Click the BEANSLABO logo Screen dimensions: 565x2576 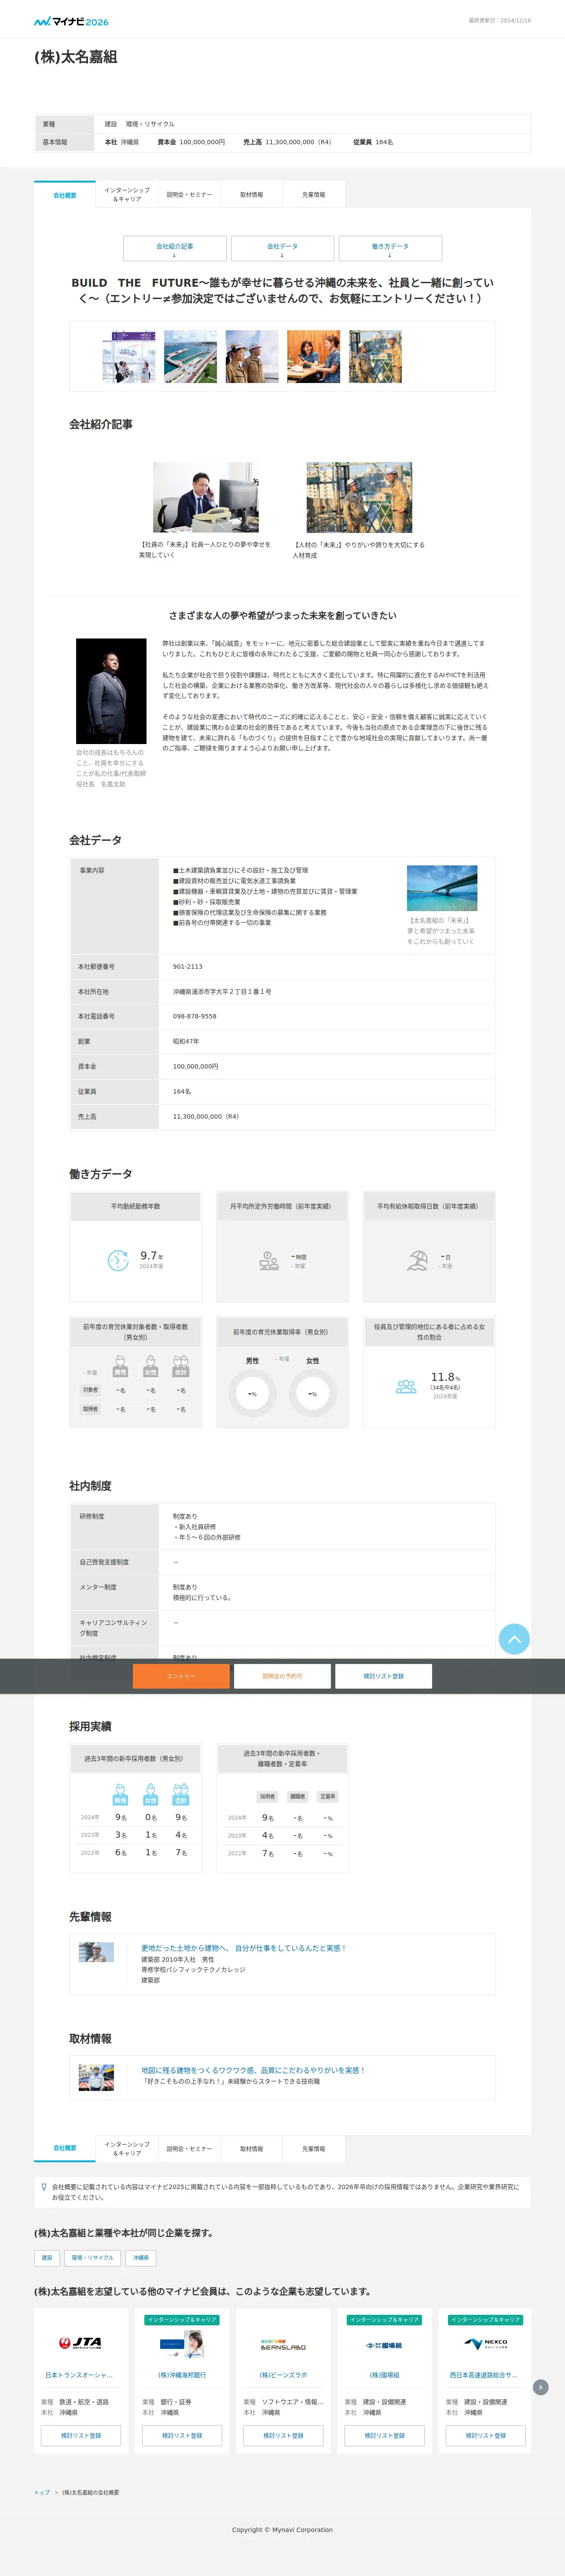(283, 2344)
